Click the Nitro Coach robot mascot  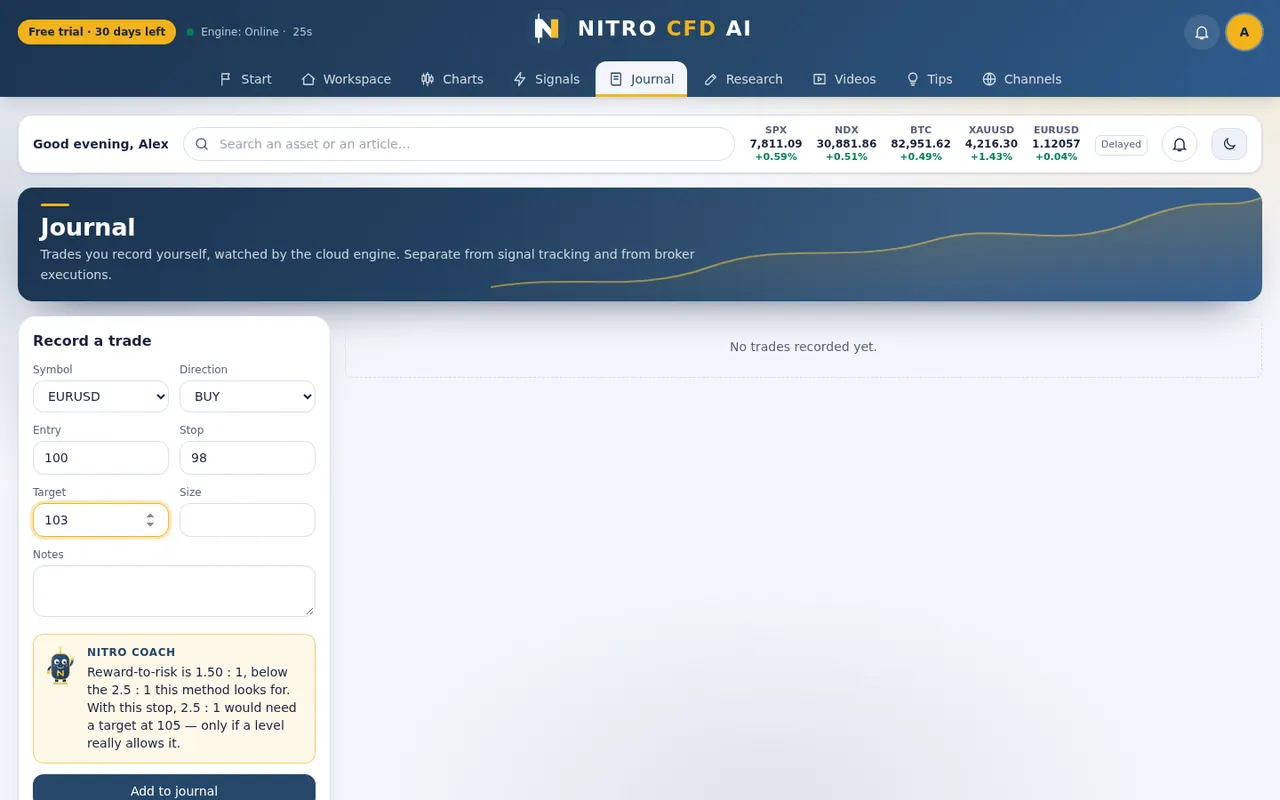pyautogui.click(x=60, y=666)
